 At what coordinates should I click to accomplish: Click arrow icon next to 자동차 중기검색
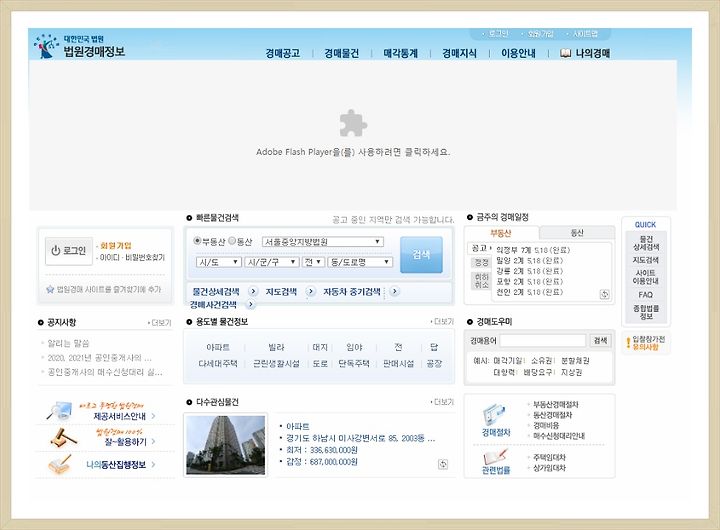point(394,291)
